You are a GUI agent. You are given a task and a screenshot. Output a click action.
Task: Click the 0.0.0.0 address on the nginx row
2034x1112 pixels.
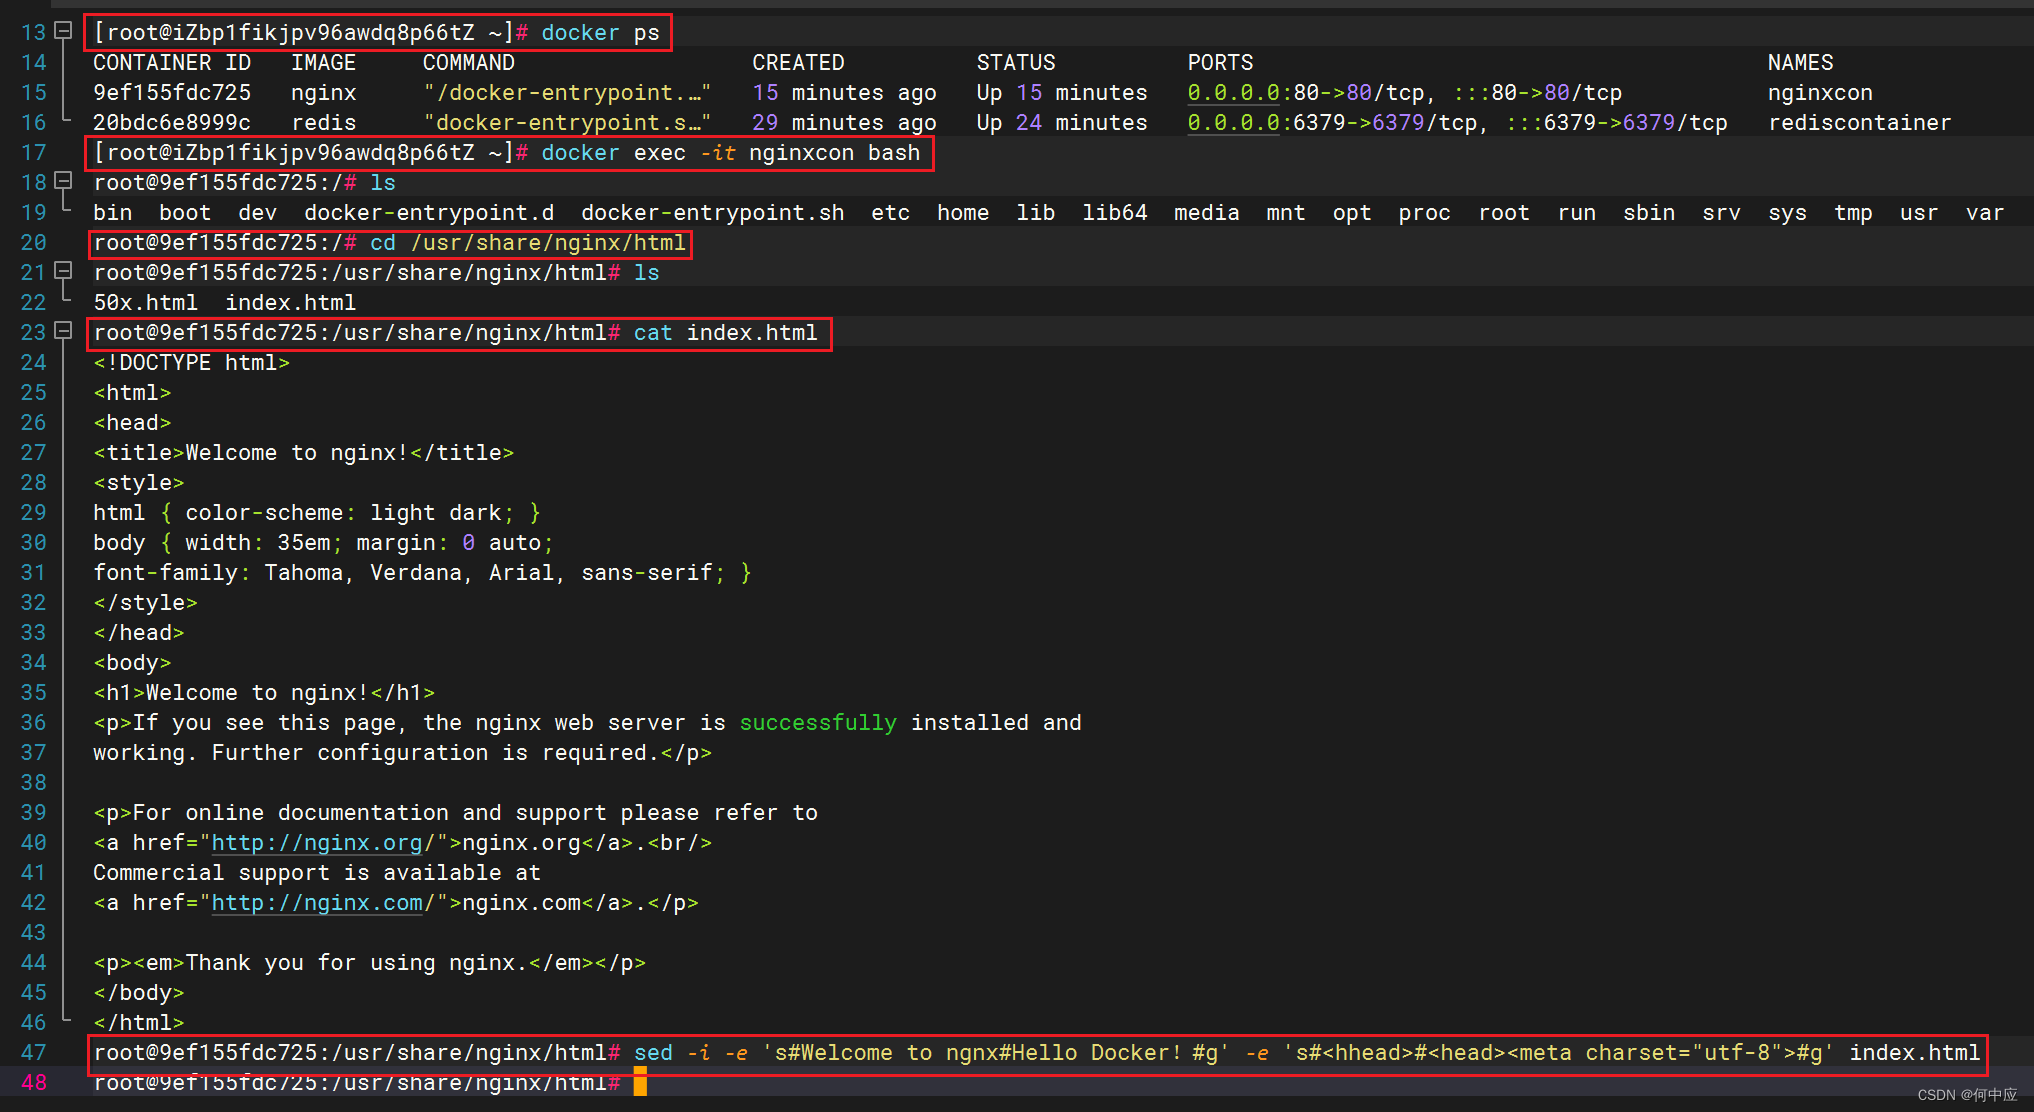(x=1234, y=93)
